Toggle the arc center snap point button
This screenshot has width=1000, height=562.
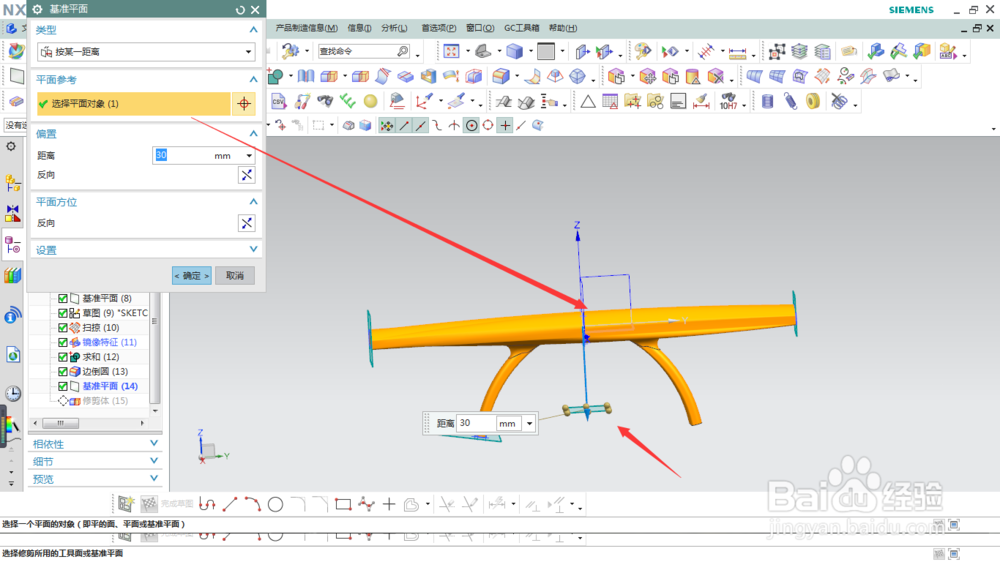pos(471,126)
